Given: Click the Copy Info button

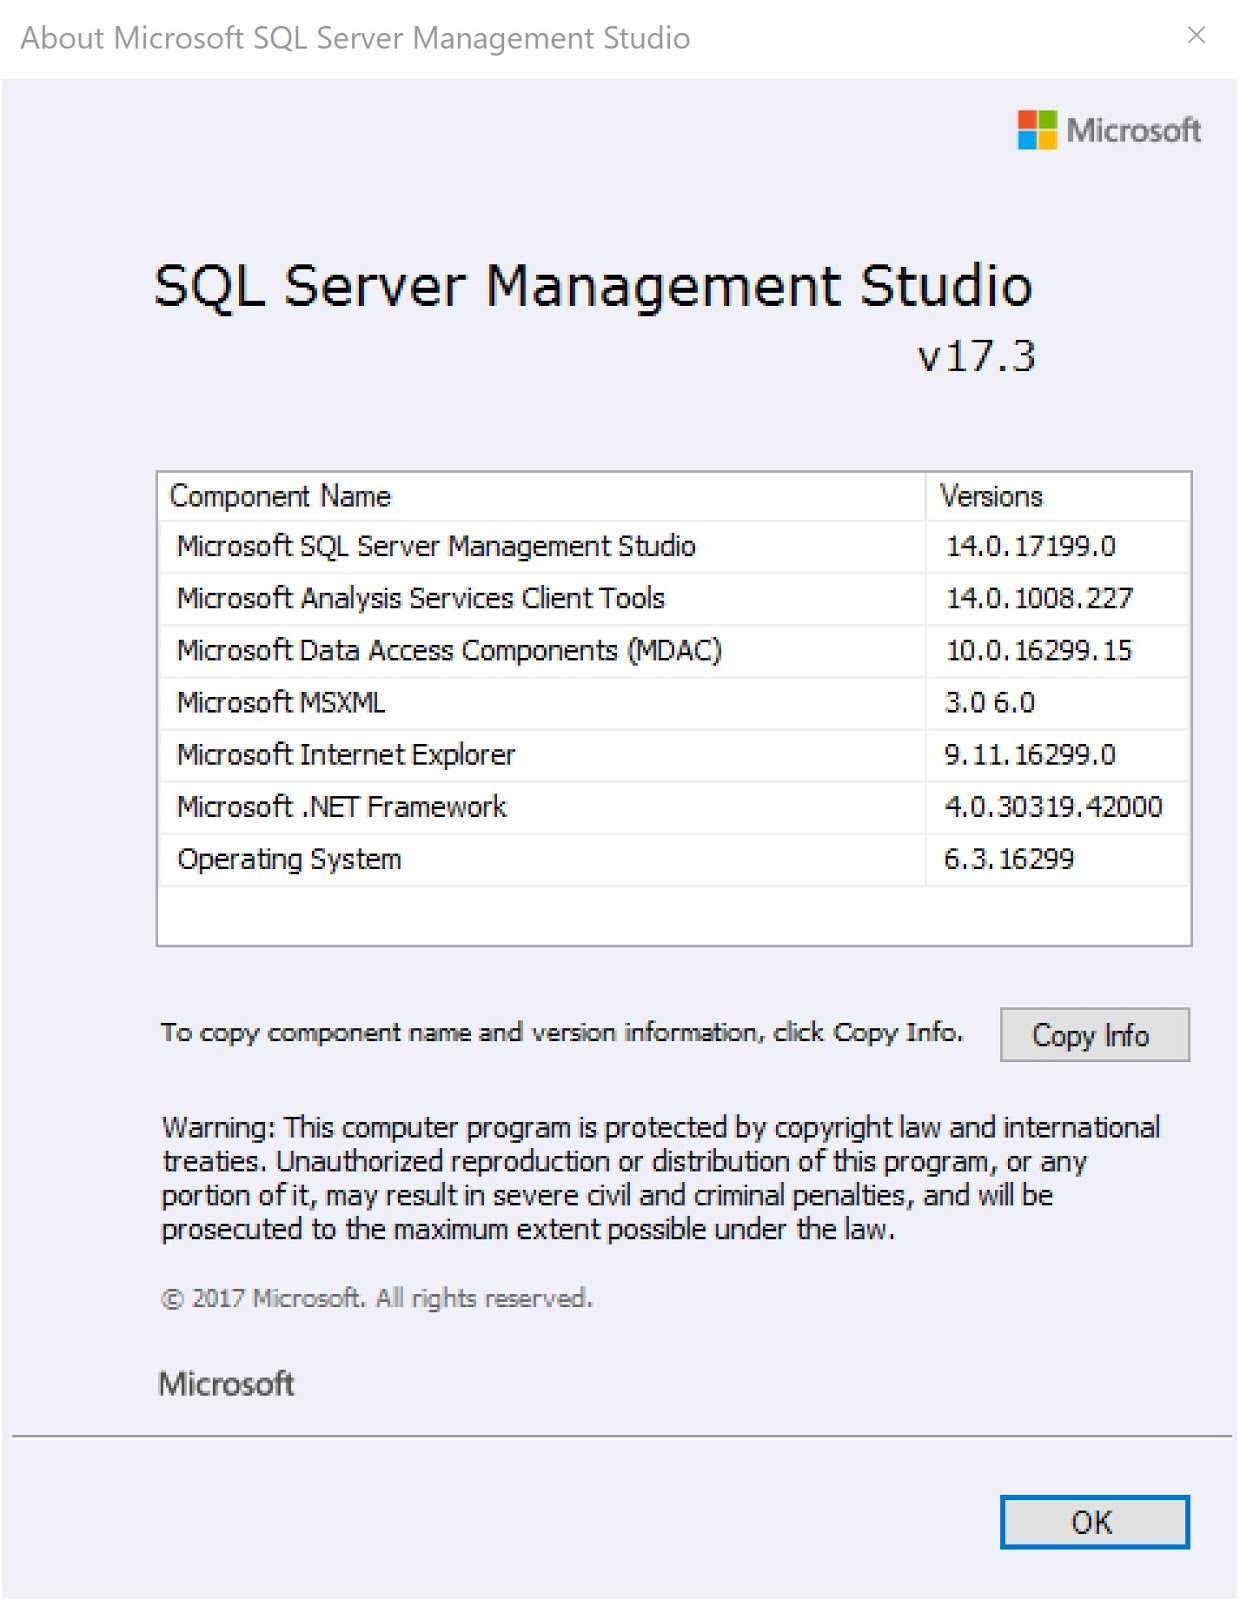Looking at the screenshot, I should (x=1094, y=1035).
